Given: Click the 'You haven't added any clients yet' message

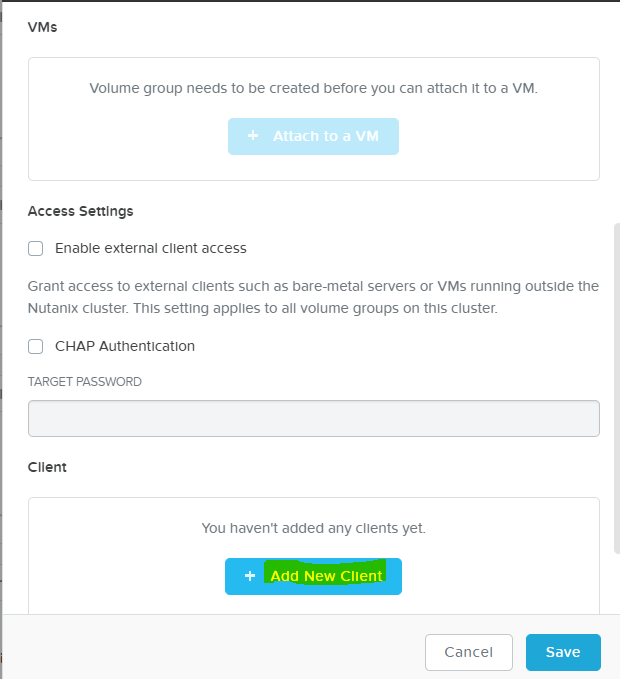Looking at the screenshot, I should [x=313, y=527].
